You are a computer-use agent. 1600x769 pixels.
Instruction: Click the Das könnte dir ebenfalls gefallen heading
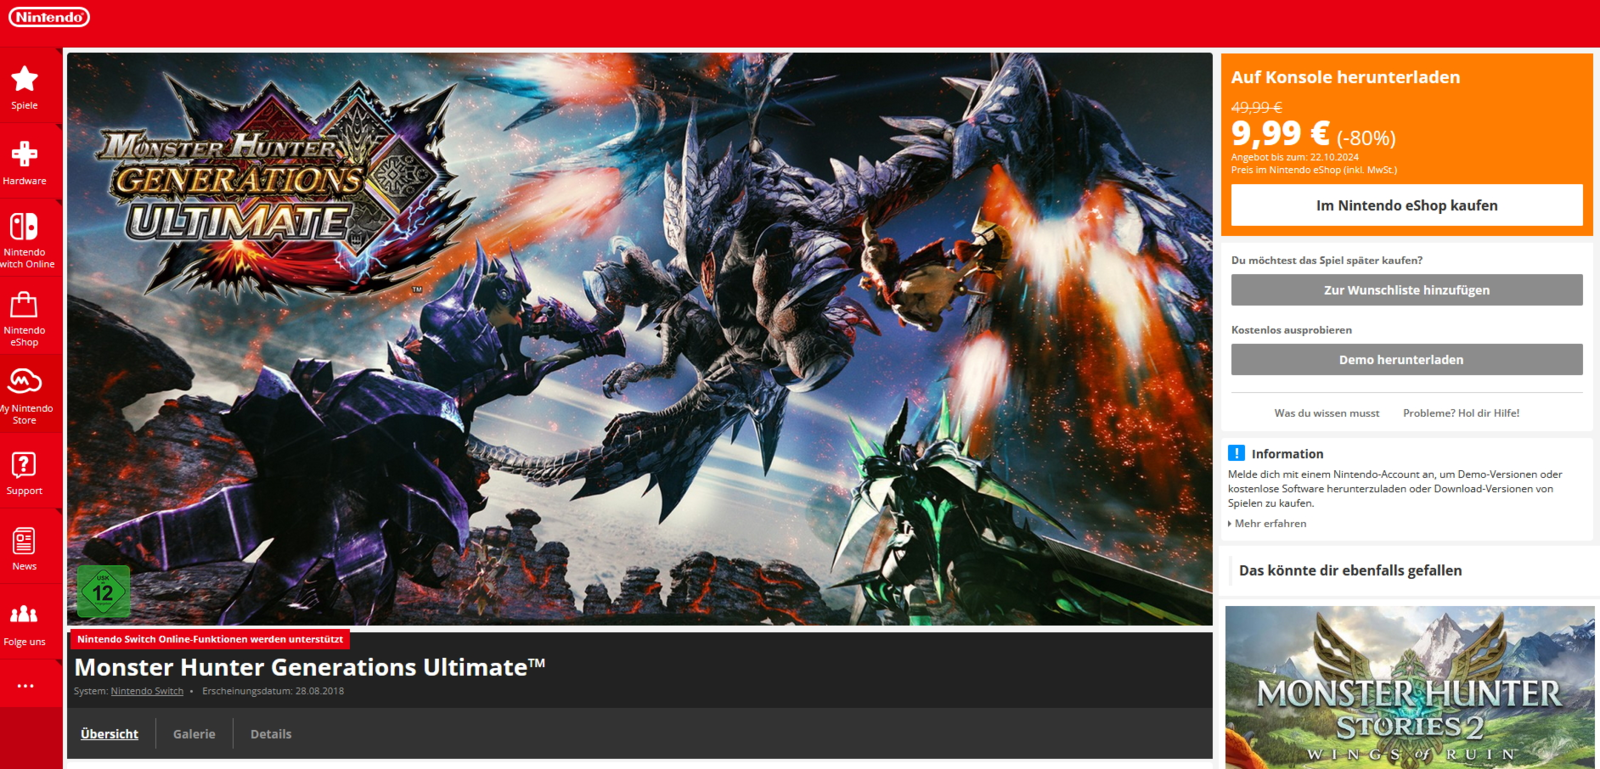1350,571
